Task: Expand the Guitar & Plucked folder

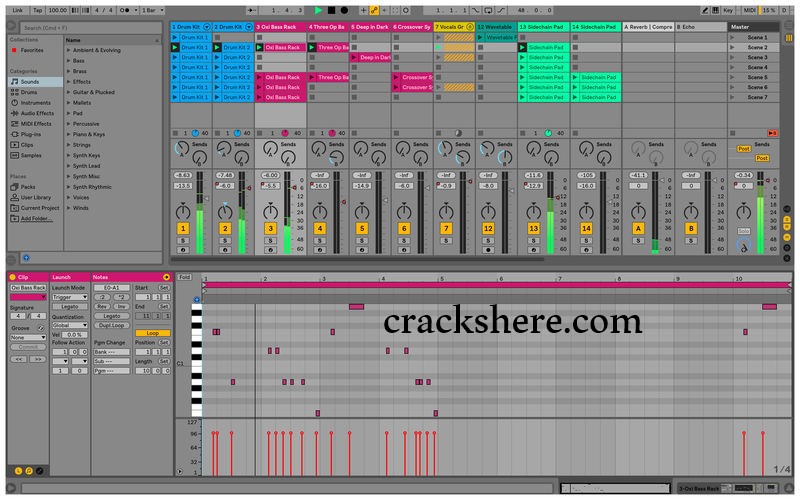Action: point(68,92)
